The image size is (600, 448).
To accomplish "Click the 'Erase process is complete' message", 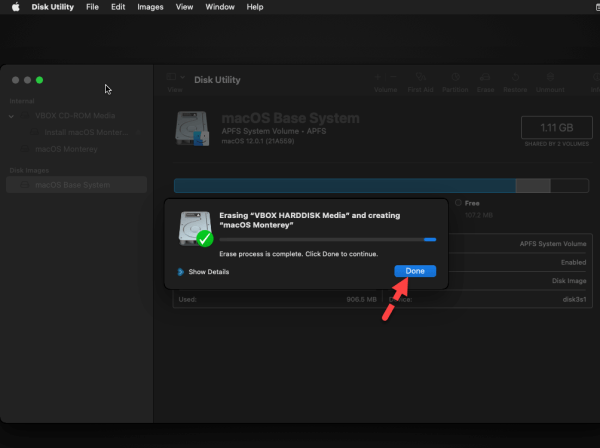I will coord(298,254).
